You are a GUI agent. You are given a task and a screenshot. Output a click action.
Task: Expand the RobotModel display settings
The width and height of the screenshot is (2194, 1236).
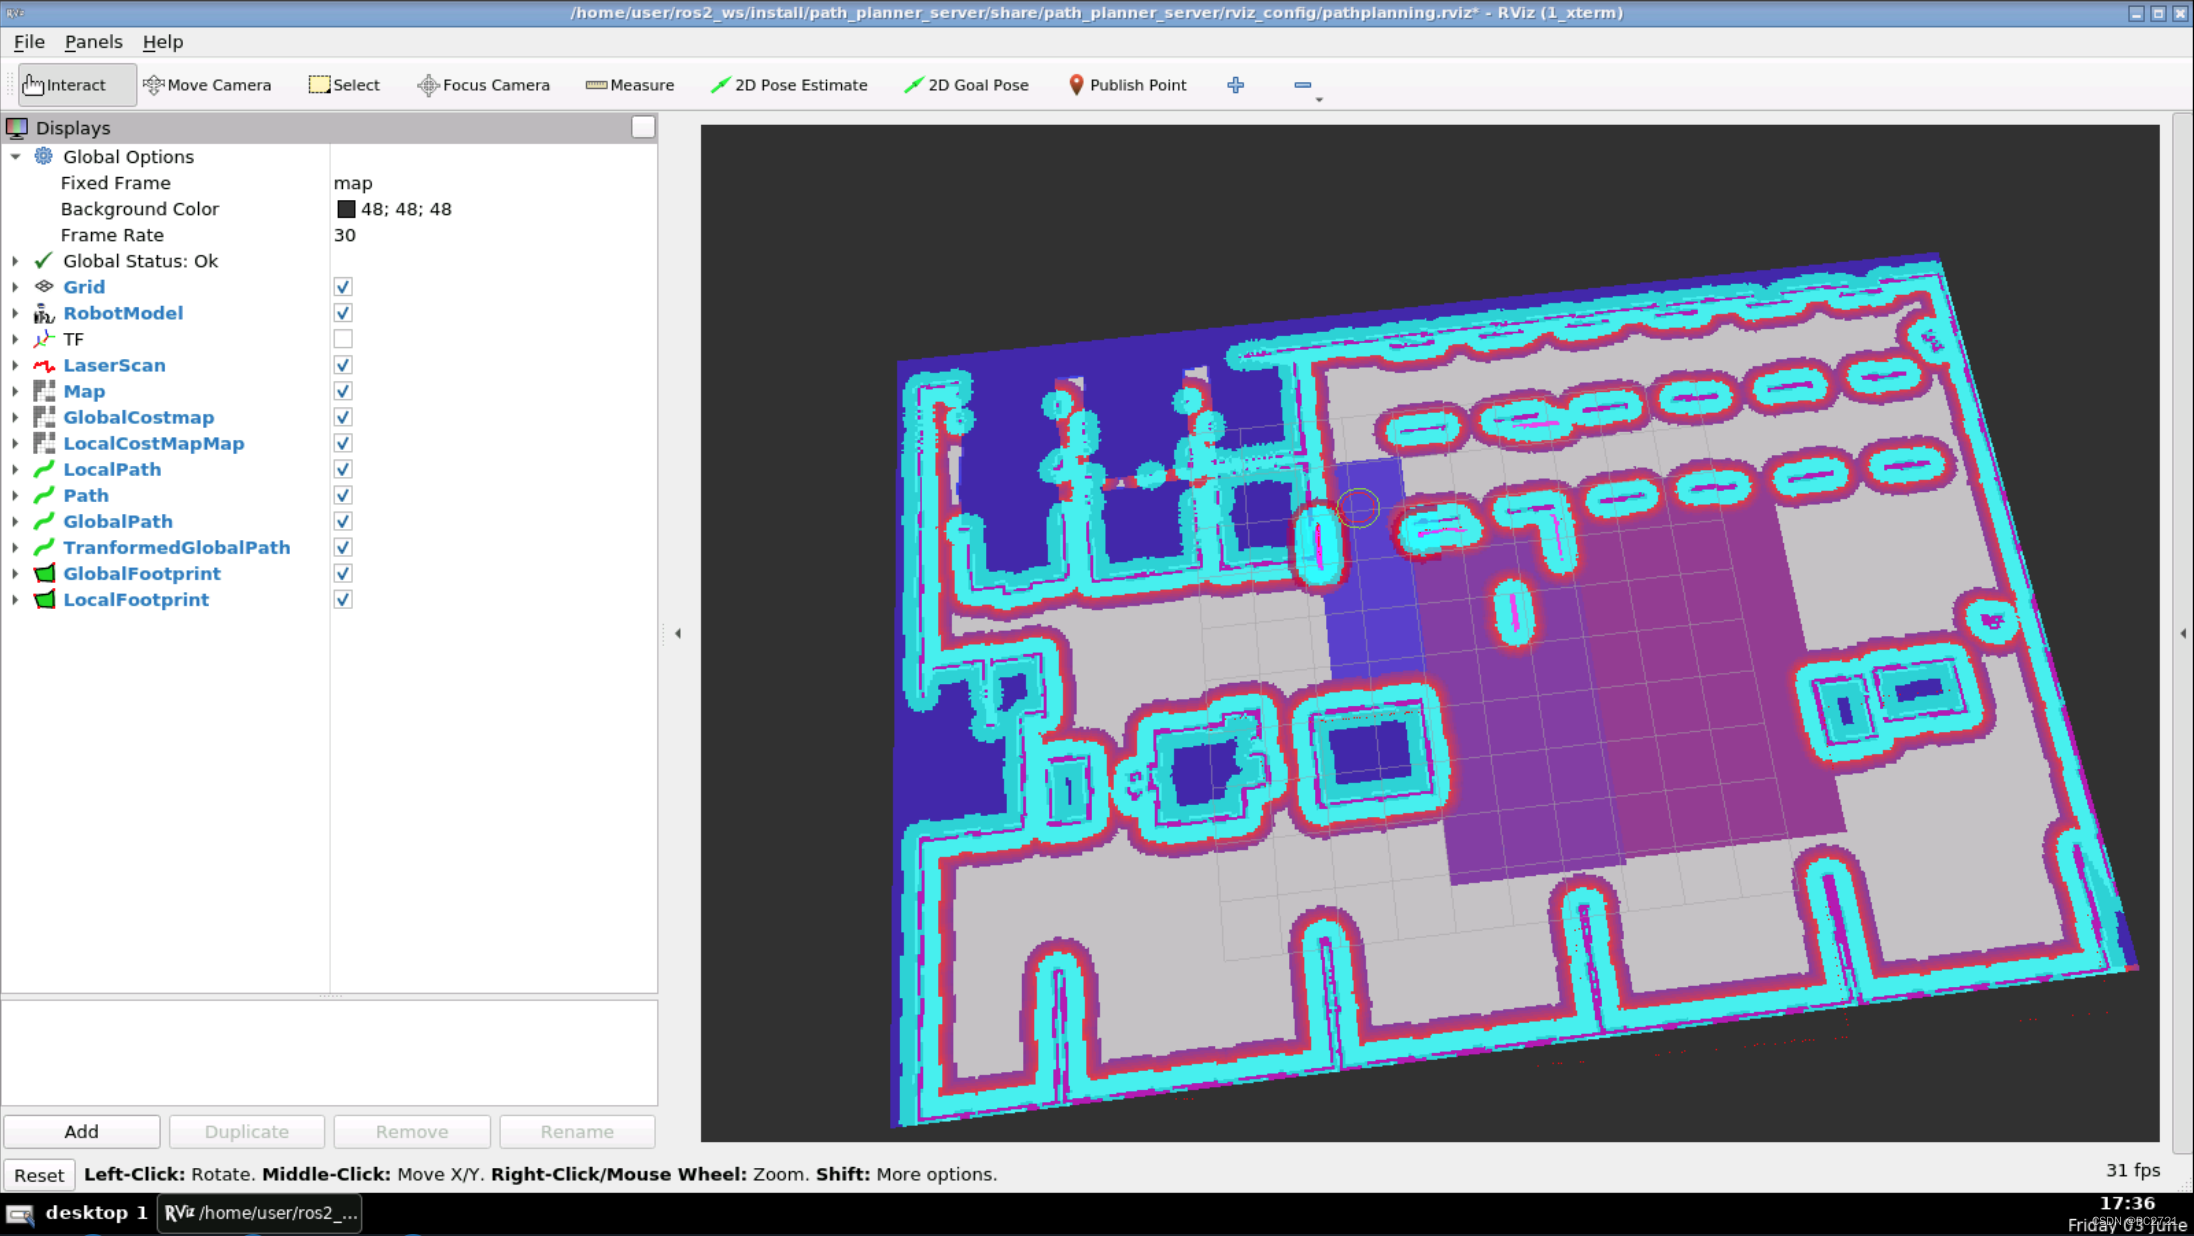15,313
